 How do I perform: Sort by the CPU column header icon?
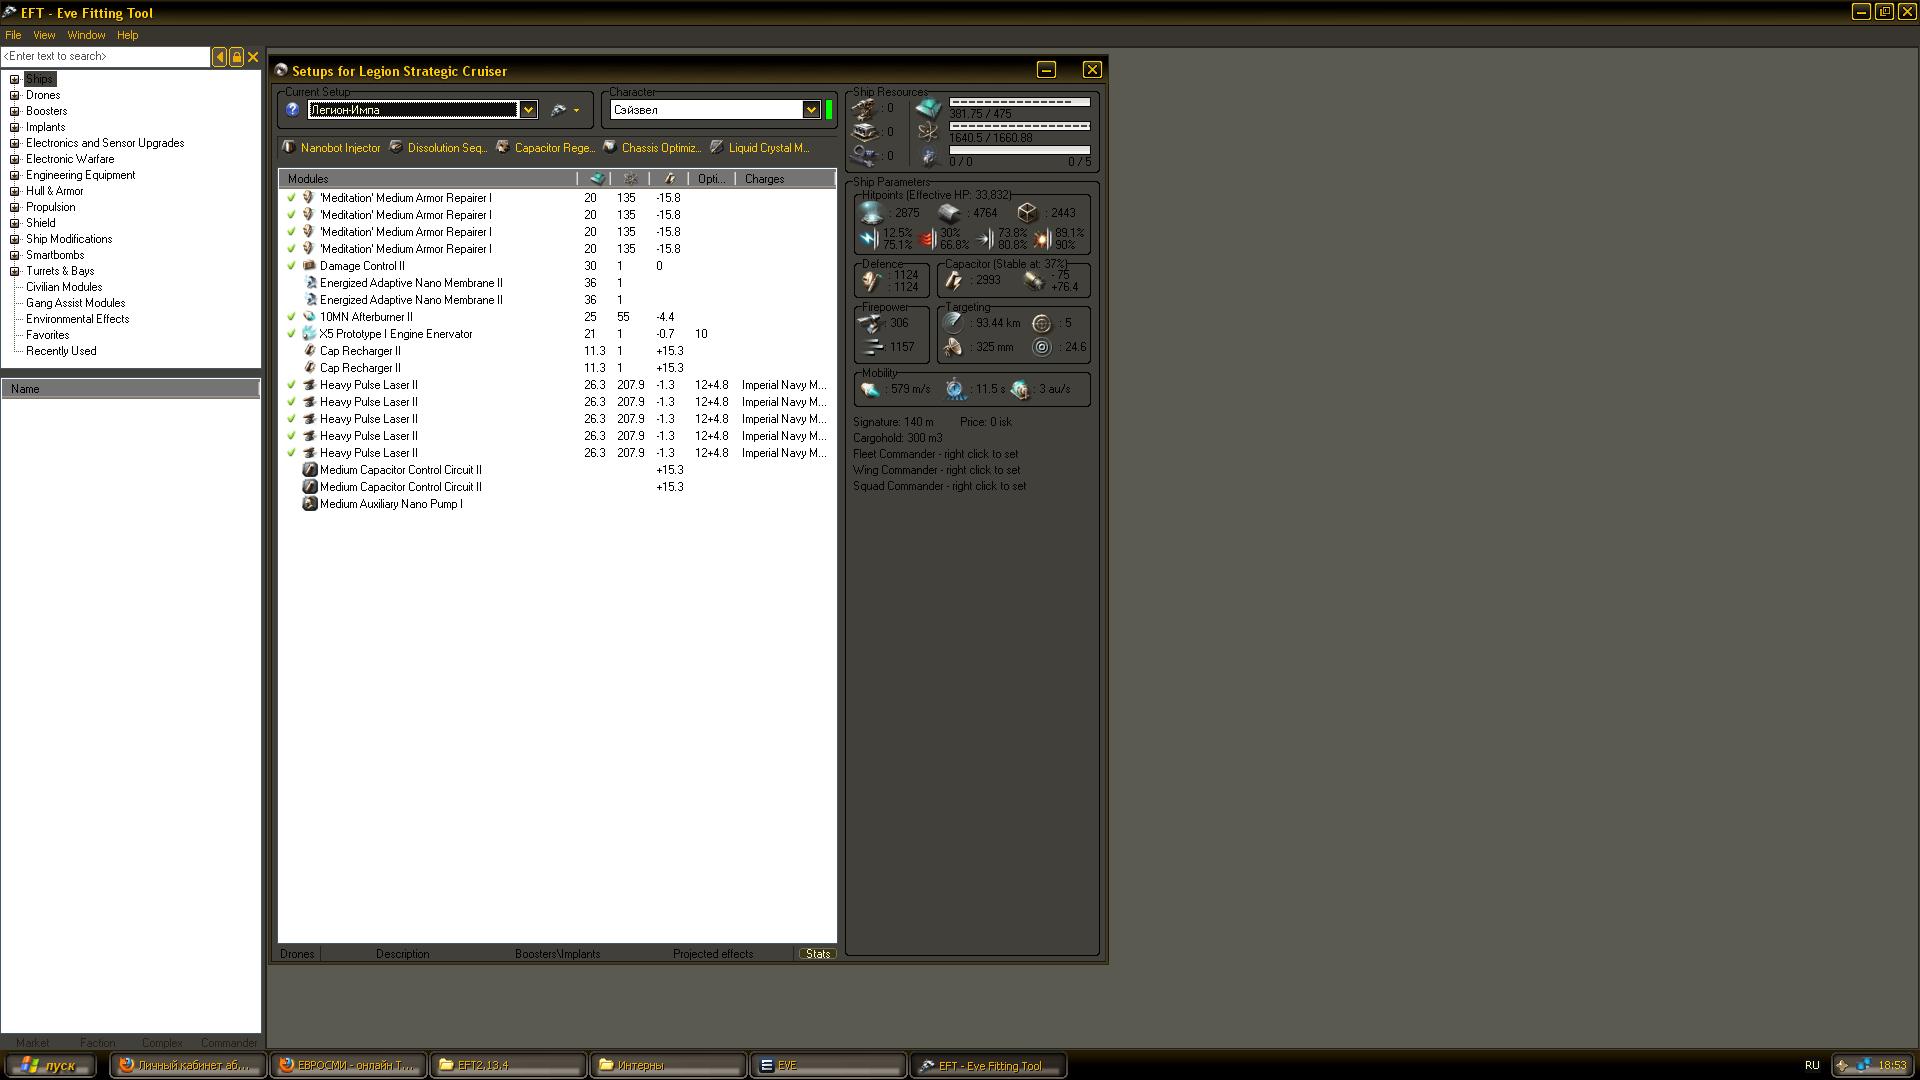(597, 179)
